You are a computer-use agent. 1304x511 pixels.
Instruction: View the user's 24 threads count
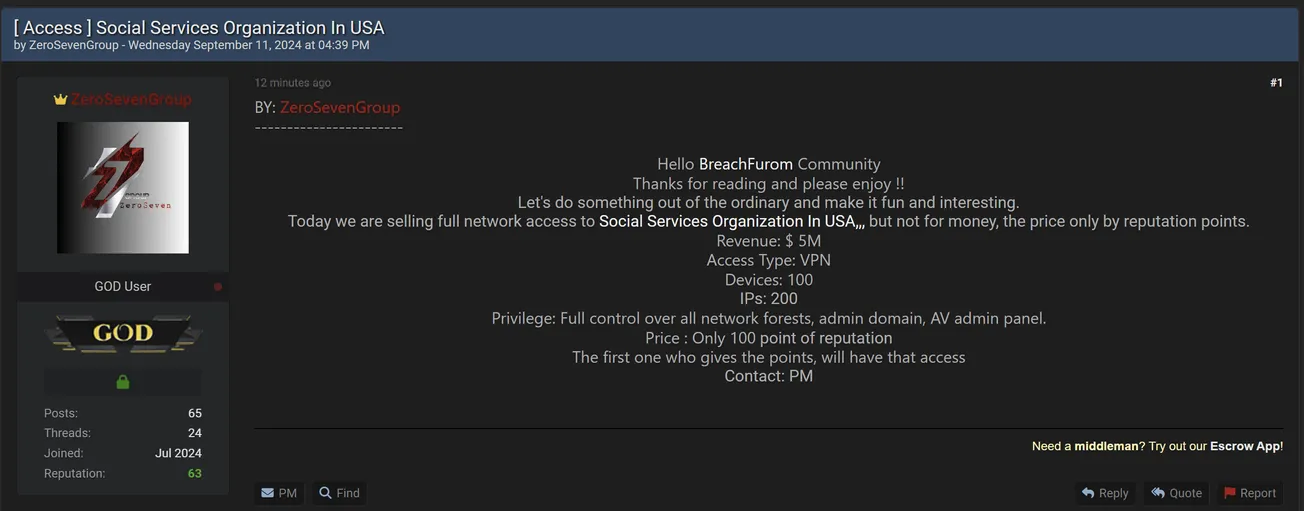pos(194,433)
